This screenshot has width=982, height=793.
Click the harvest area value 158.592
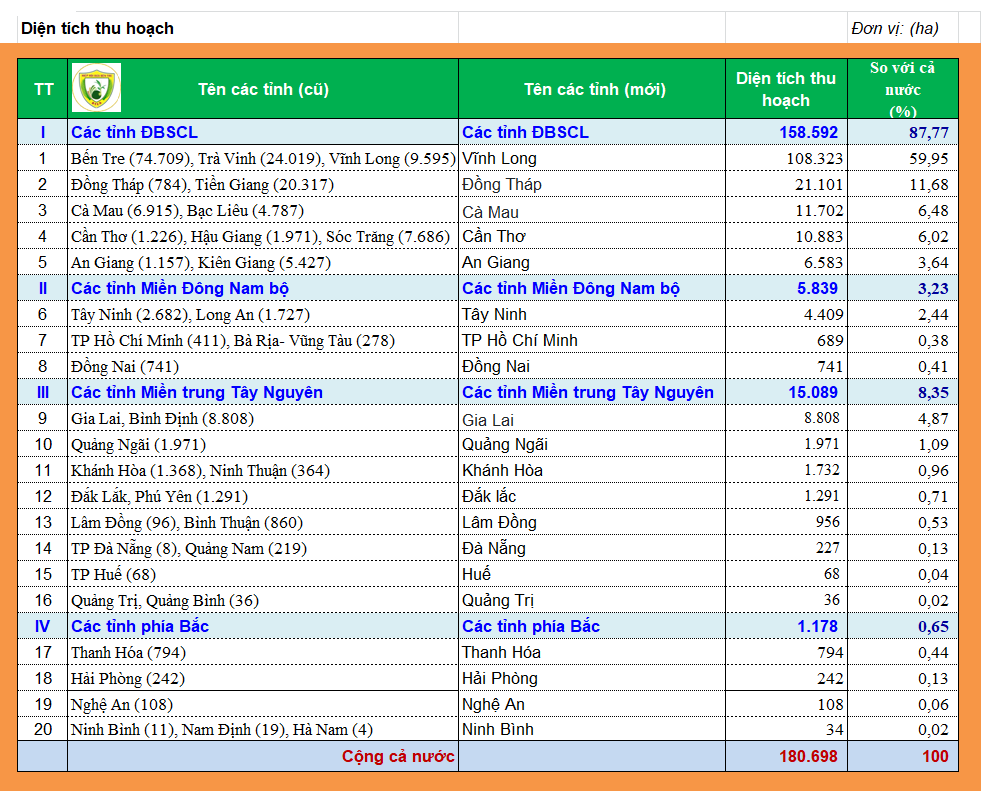809,132
